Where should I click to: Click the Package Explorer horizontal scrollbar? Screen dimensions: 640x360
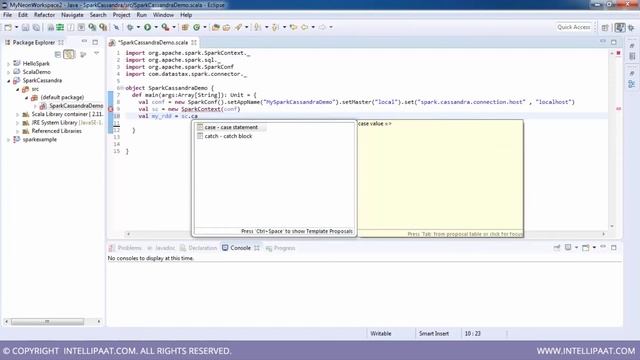[47, 322]
